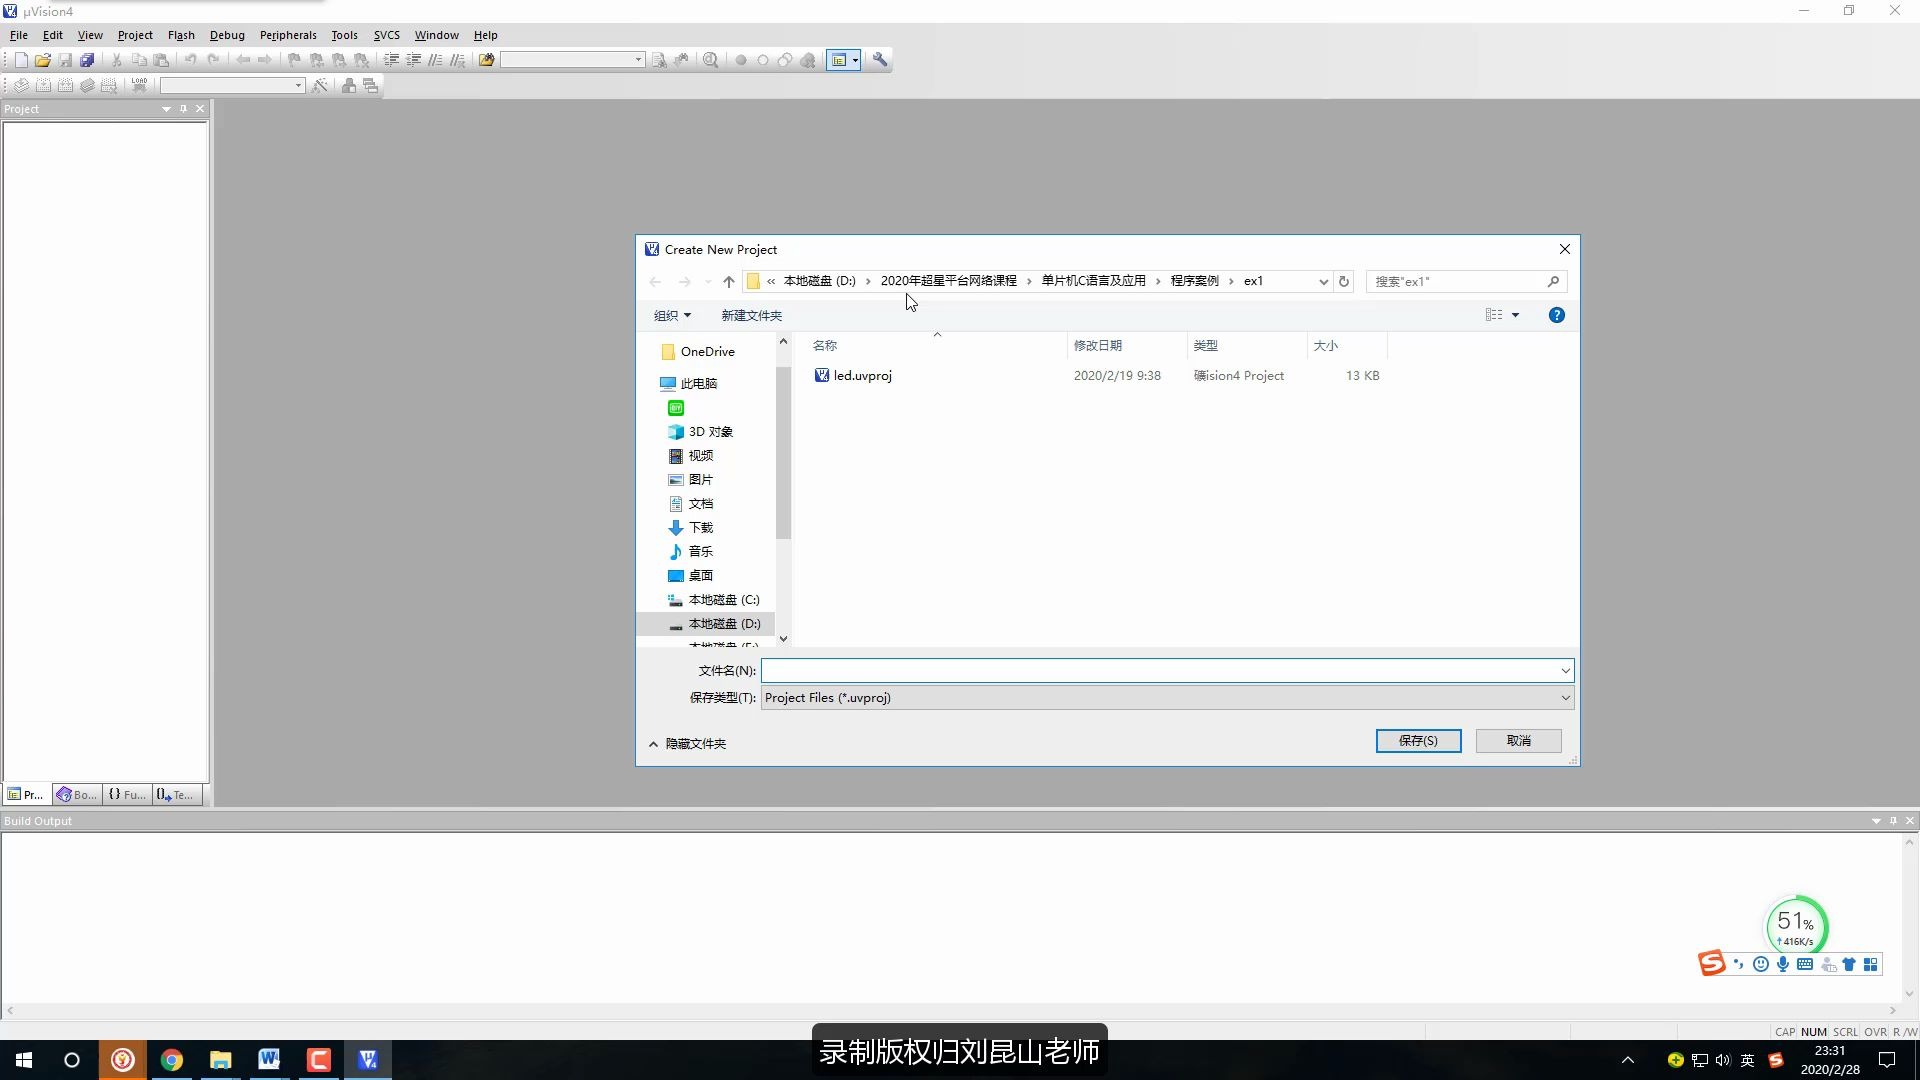Click the 51% speed meter widget
The height and width of the screenshot is (1080, 1920).
(x=1796, y=927)
